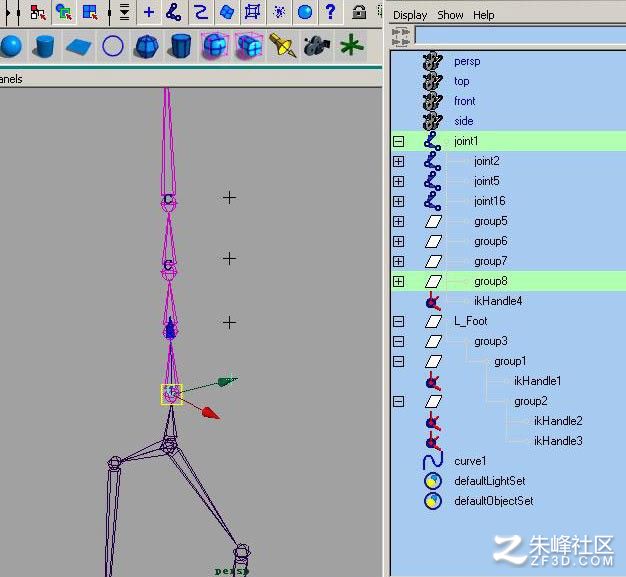
Task: Toggle the miscellaneous question mark mask
Action: (330, 12)
